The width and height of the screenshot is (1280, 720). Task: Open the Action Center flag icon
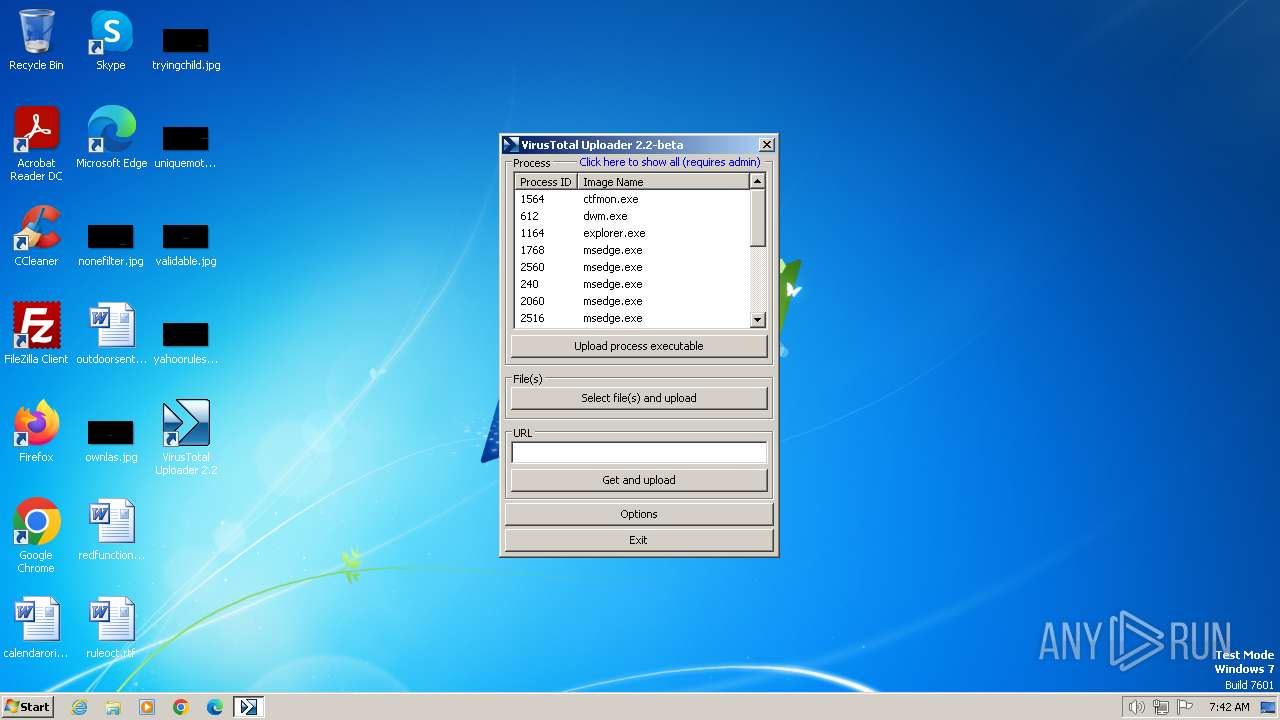point(1185,707)
